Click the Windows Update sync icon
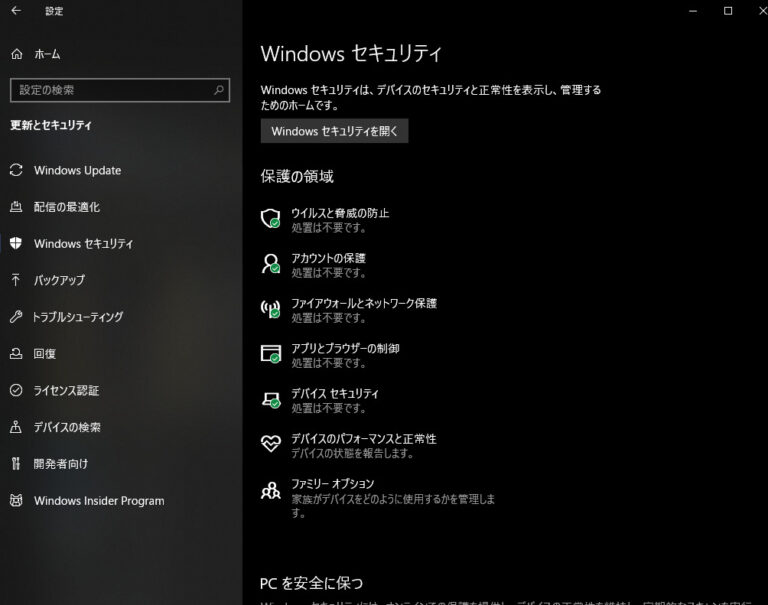This screenshot has height=605, width=768. [x=16, y=170]
